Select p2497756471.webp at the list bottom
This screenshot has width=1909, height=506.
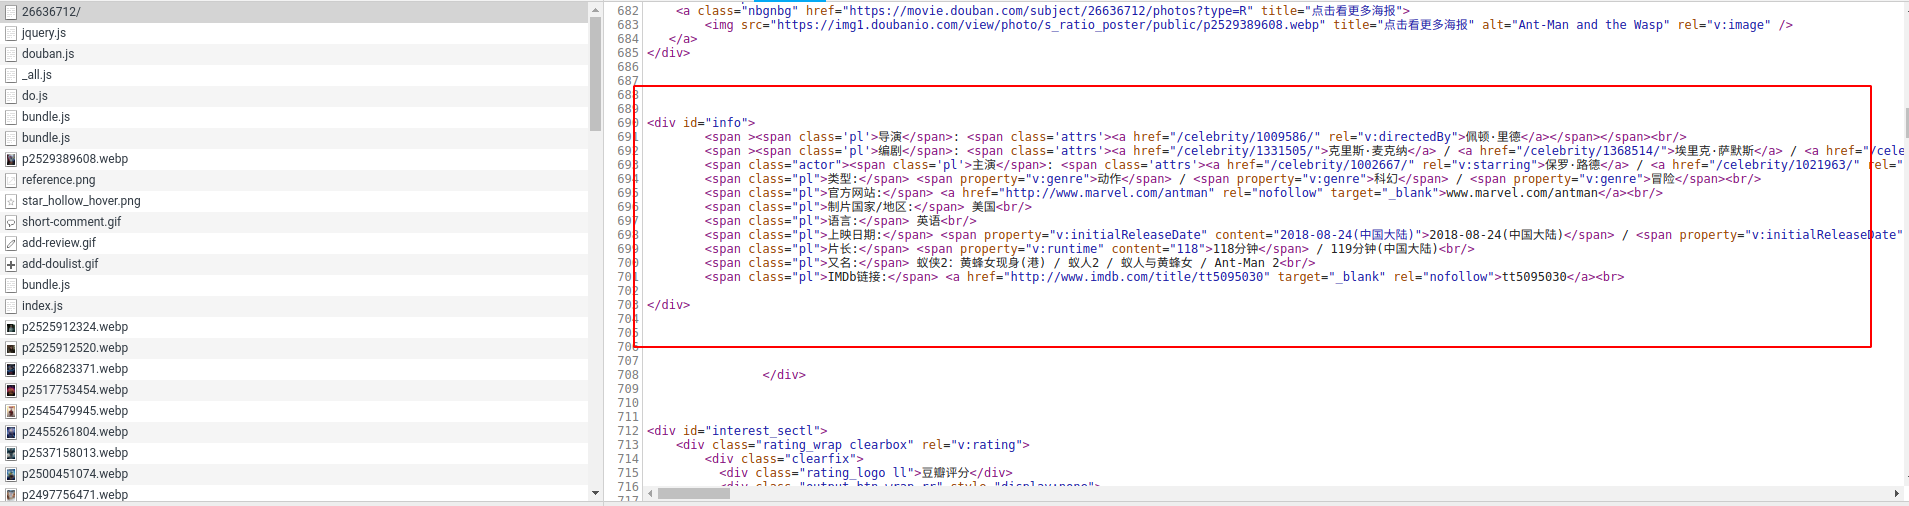pos(294,495)
